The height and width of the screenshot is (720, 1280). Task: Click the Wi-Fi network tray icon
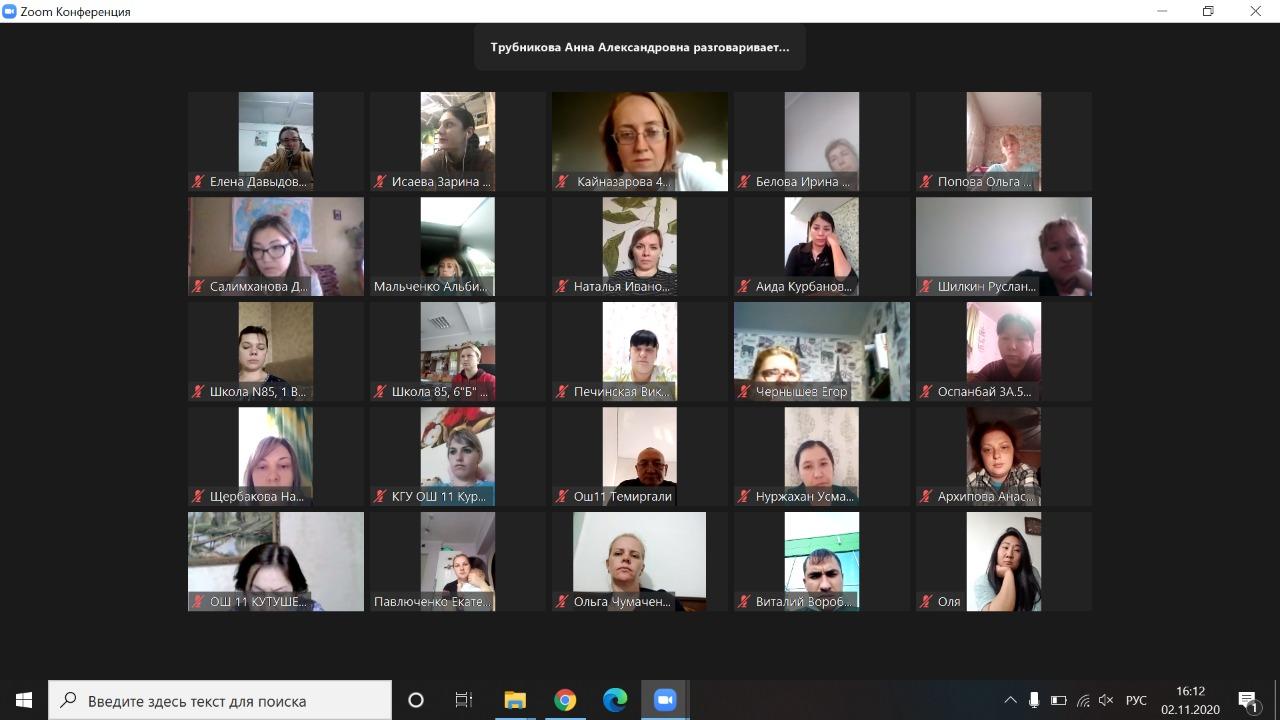tap(1083, 700)
